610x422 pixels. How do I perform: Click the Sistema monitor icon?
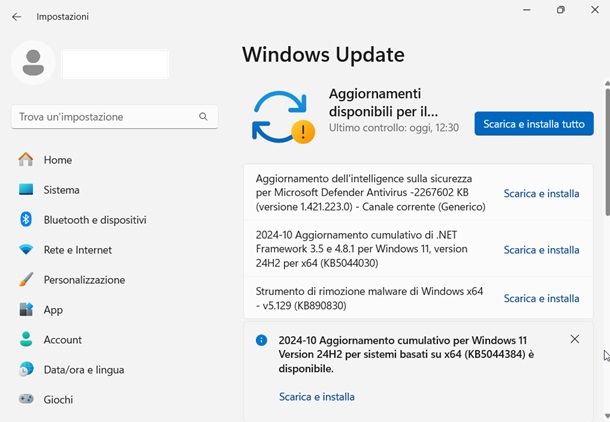click(26, 189)
